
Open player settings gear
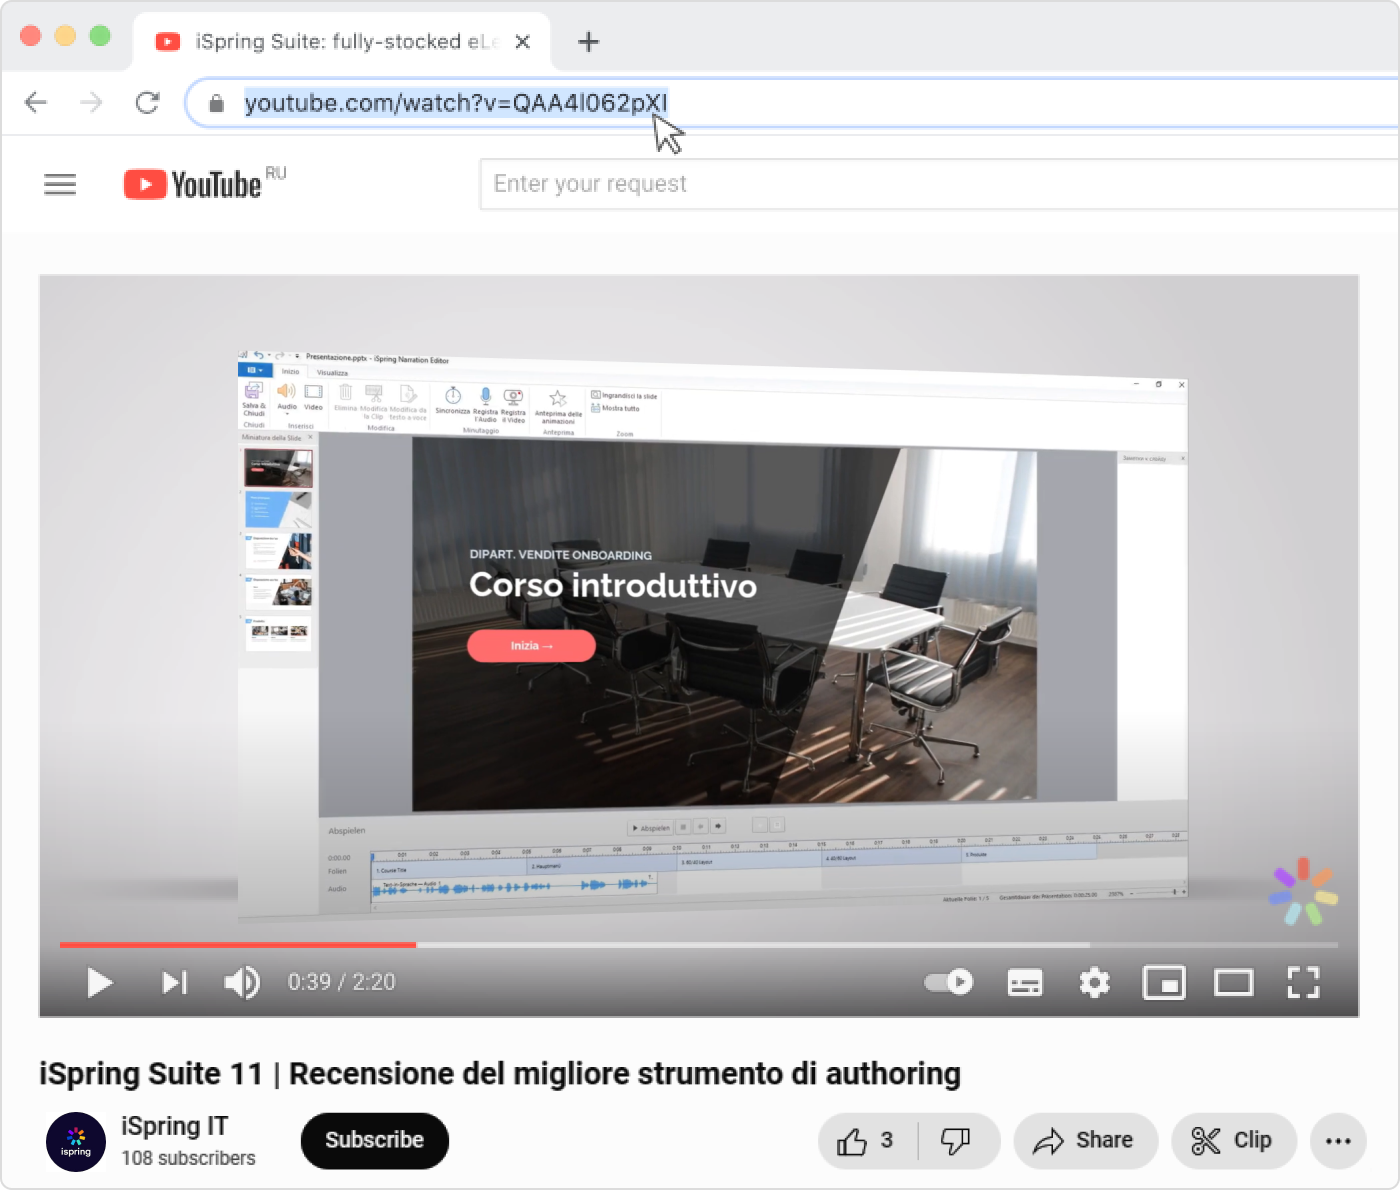click(1095, 983)
